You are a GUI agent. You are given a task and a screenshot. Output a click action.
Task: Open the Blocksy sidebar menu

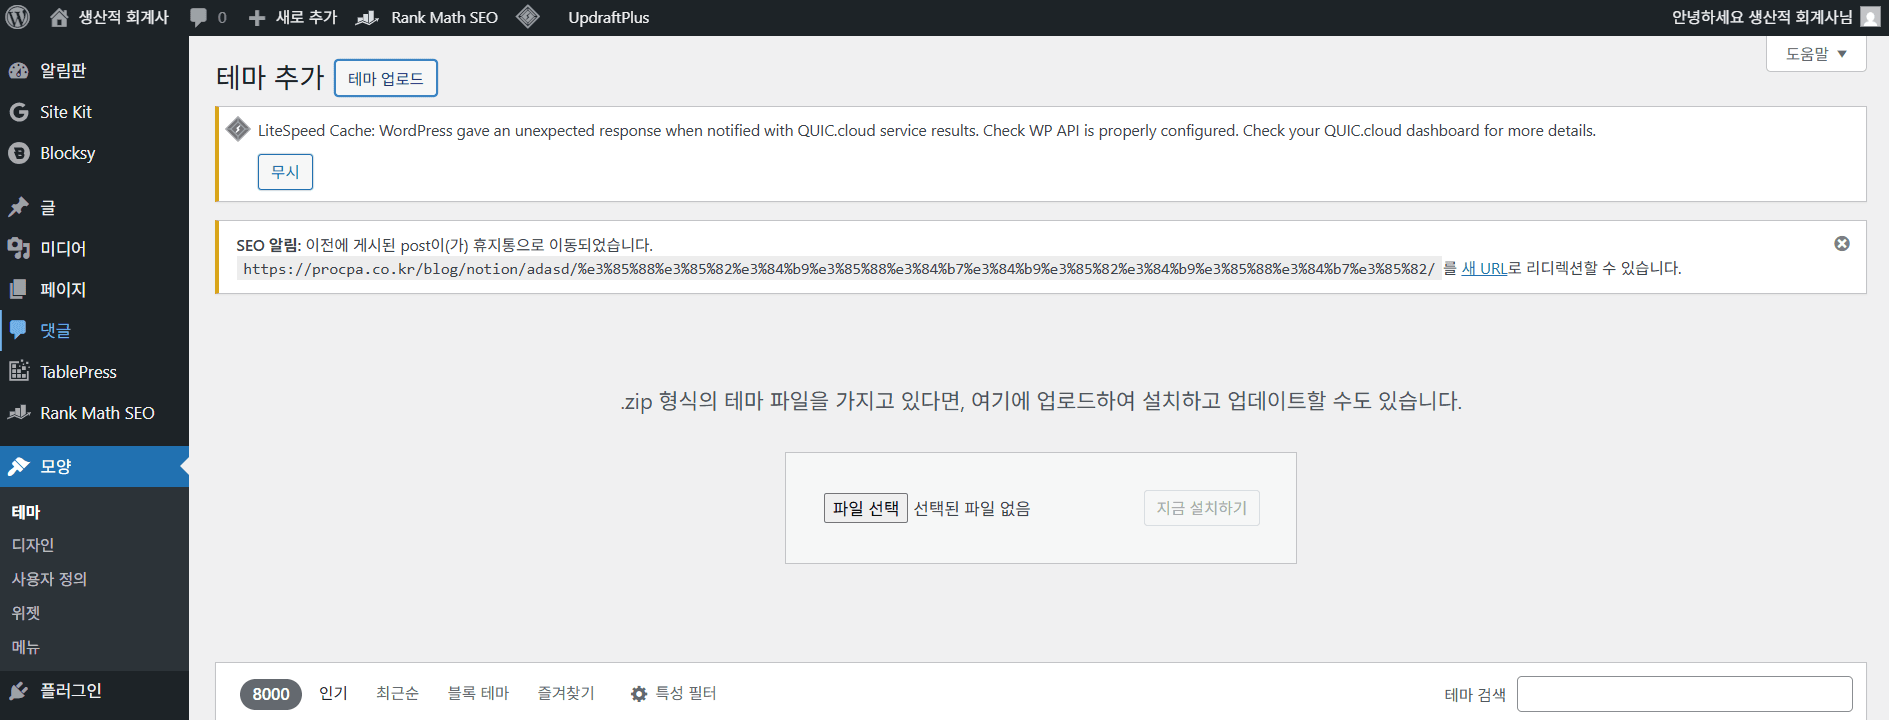(x=67, y=153)
